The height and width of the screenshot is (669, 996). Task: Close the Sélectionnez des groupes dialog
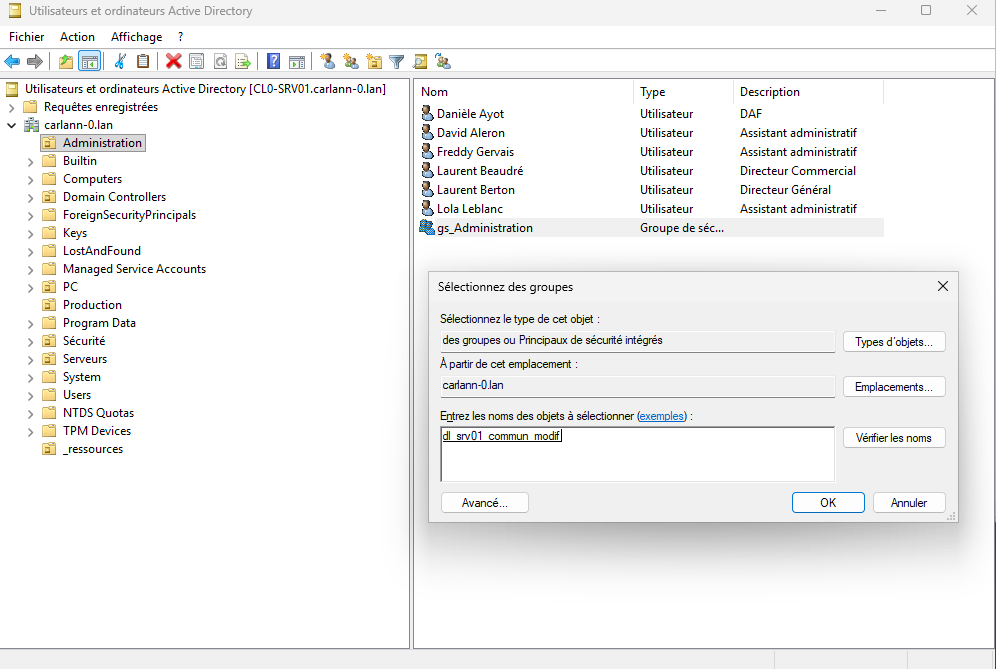pyautogui.click(x=943, y=287)
